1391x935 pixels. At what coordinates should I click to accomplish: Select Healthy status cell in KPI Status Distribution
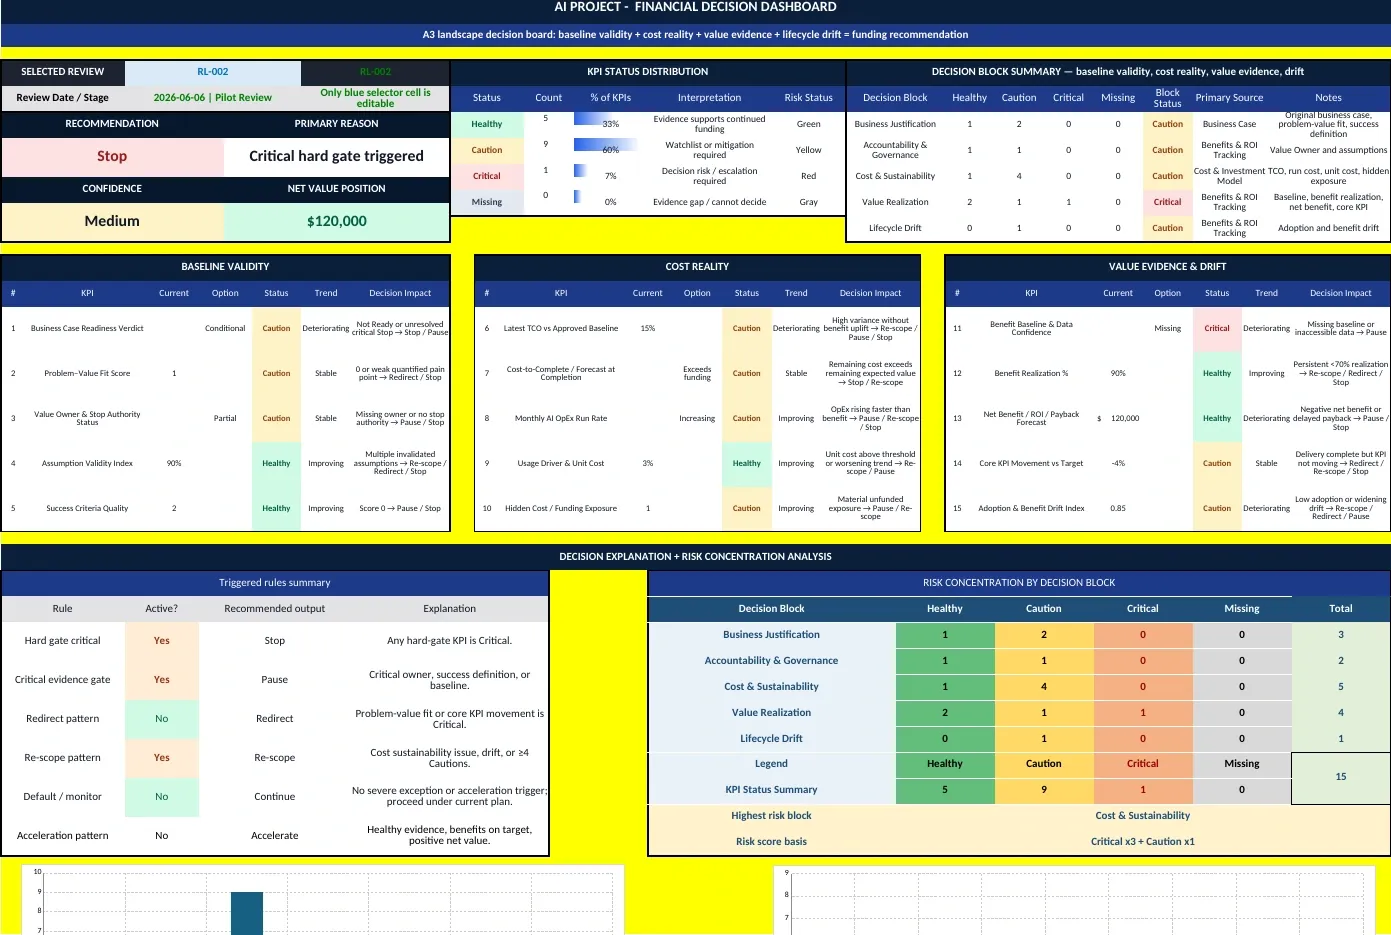tap(487, 124)
